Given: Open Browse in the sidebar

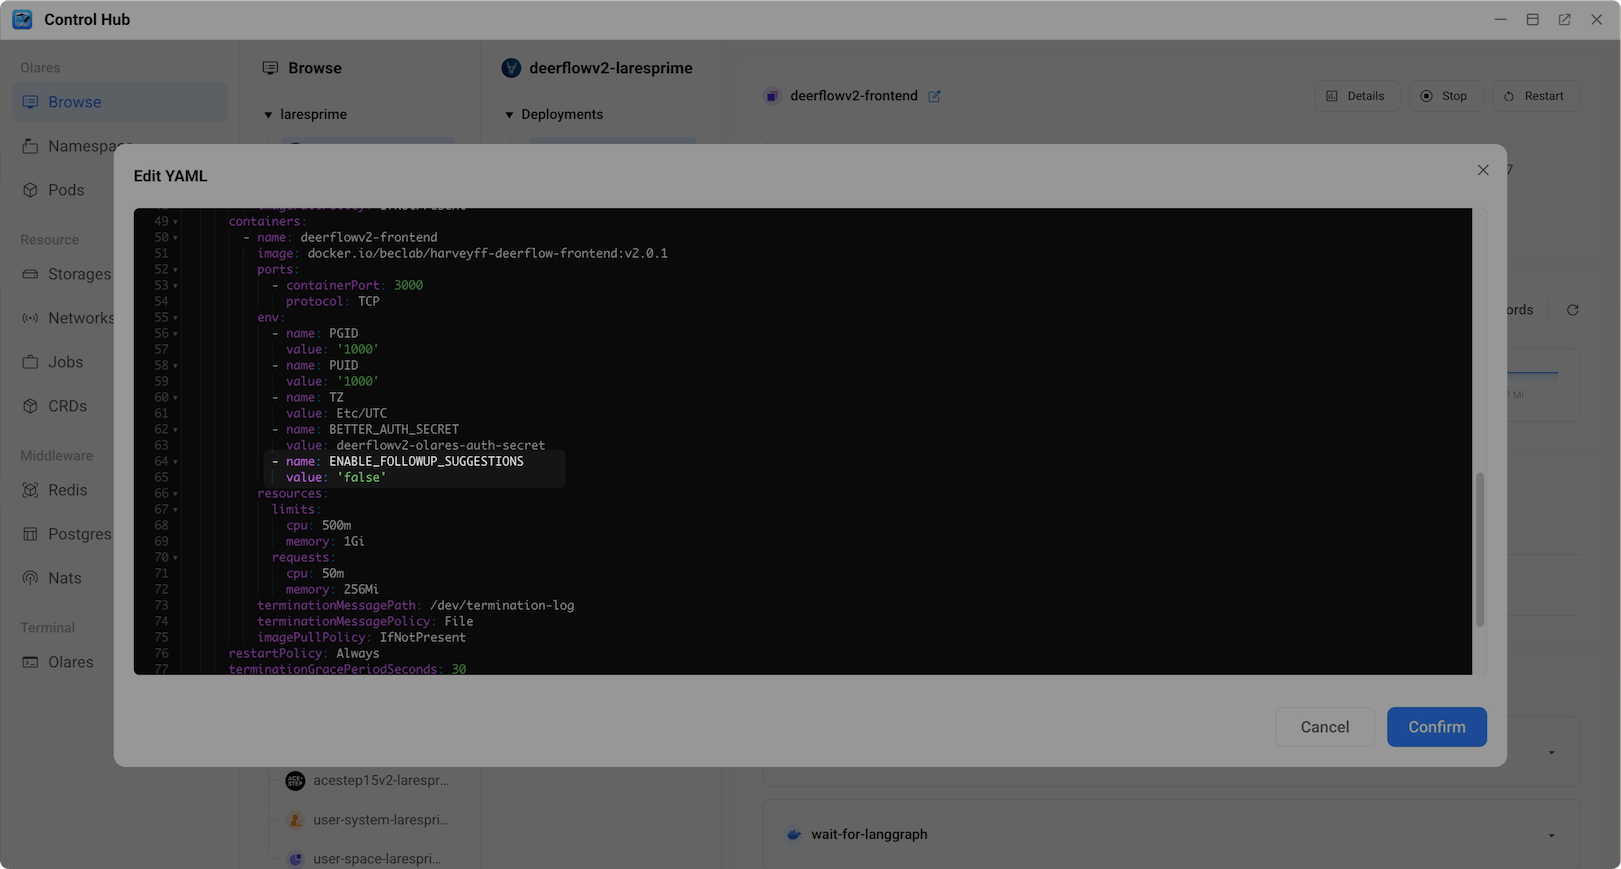Looking at the screenshot, I should tap(120, 102).
